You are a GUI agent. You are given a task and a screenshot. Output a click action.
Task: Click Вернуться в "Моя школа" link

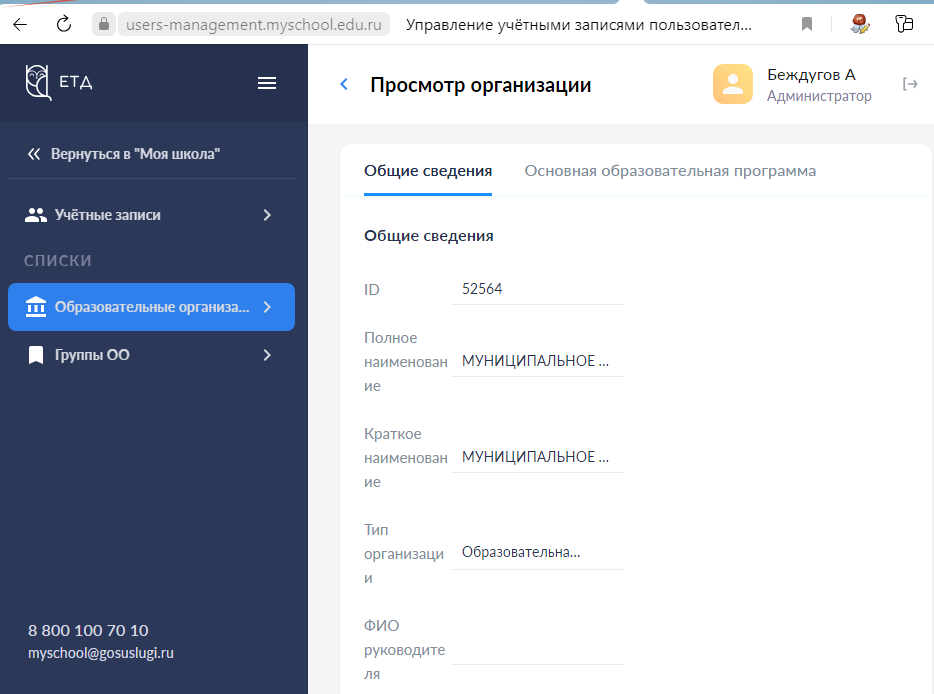(x=124, y=154)
